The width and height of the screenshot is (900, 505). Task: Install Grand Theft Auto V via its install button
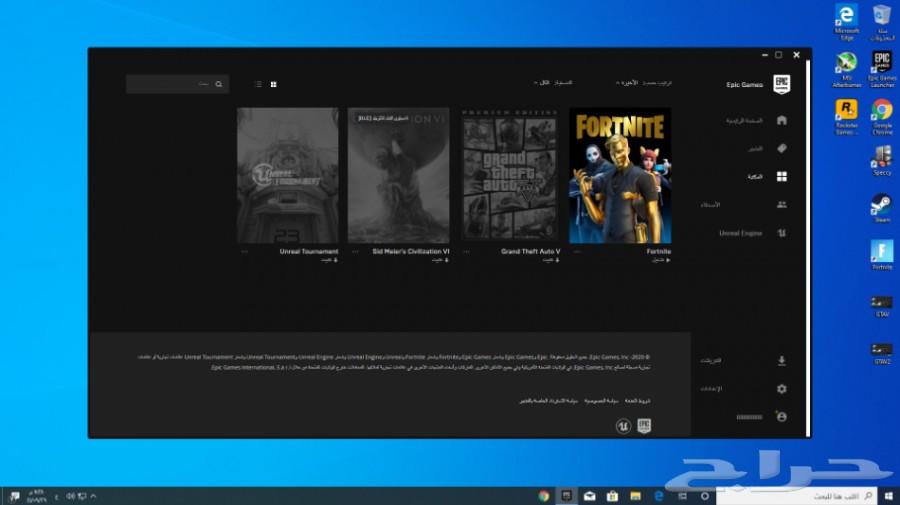(551, 260)
